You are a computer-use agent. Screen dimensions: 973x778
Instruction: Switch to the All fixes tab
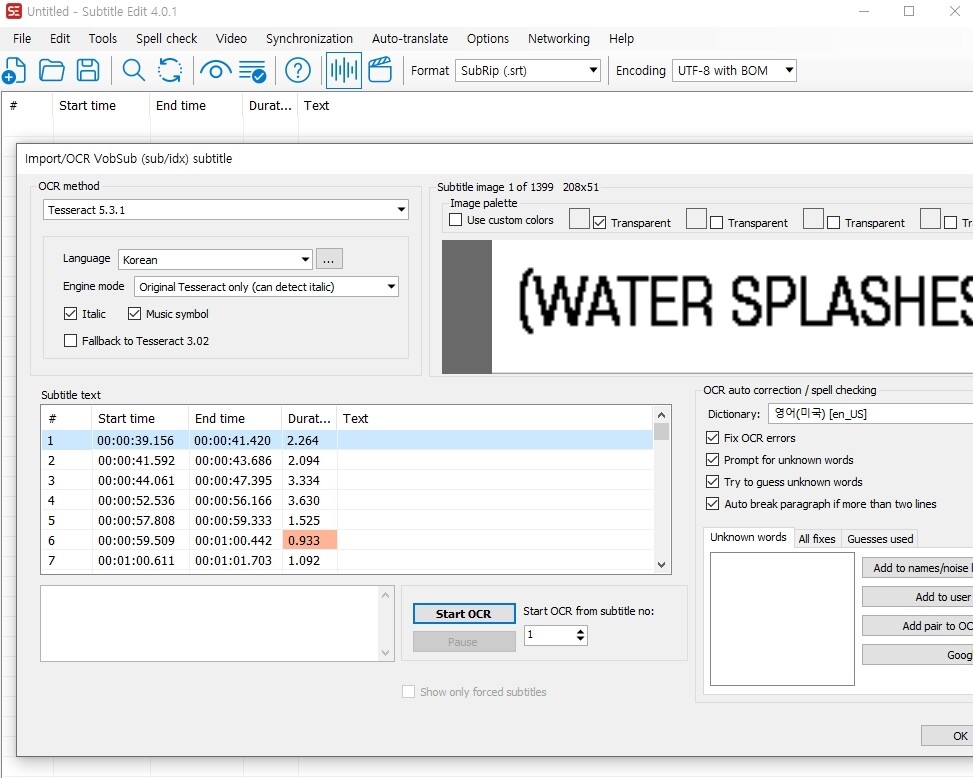816,539
